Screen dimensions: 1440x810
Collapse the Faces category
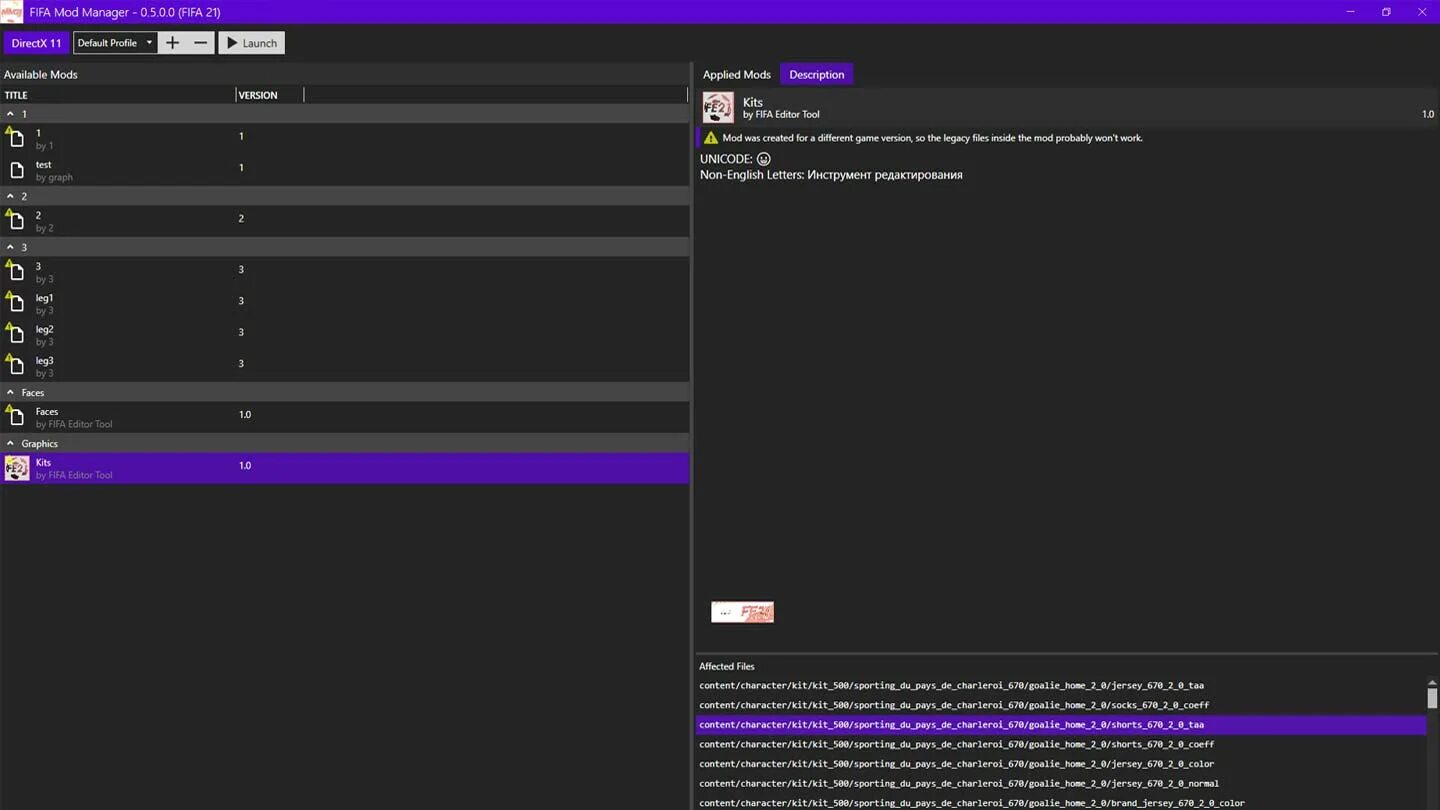click(x=10, y=392)
